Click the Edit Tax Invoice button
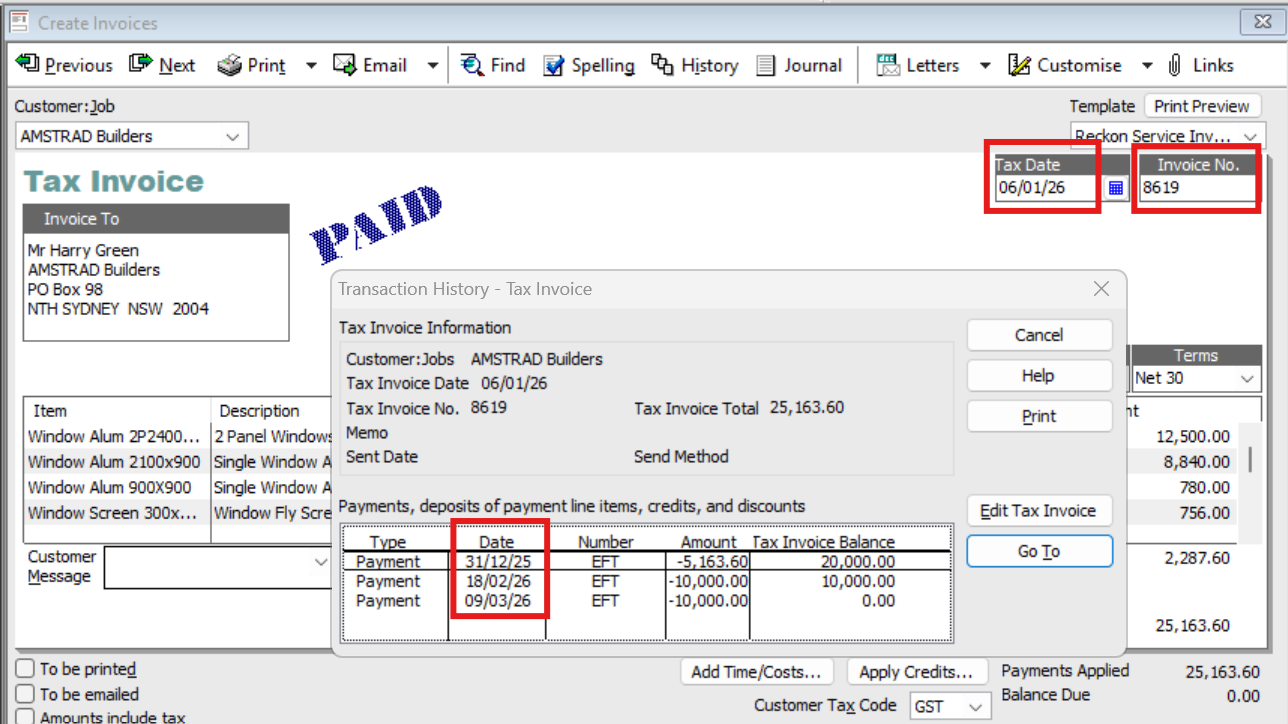The image size is (1288, 724). pos(1039,511)
